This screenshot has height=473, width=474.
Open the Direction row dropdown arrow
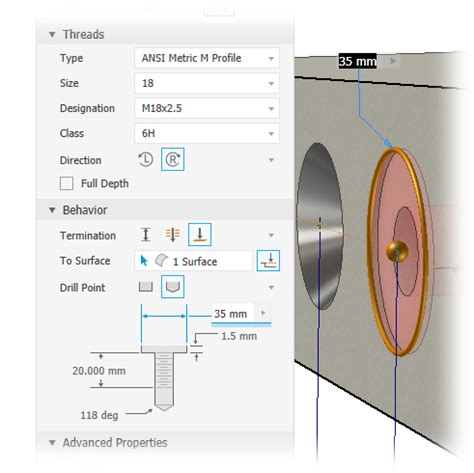(x=271, y=160)
